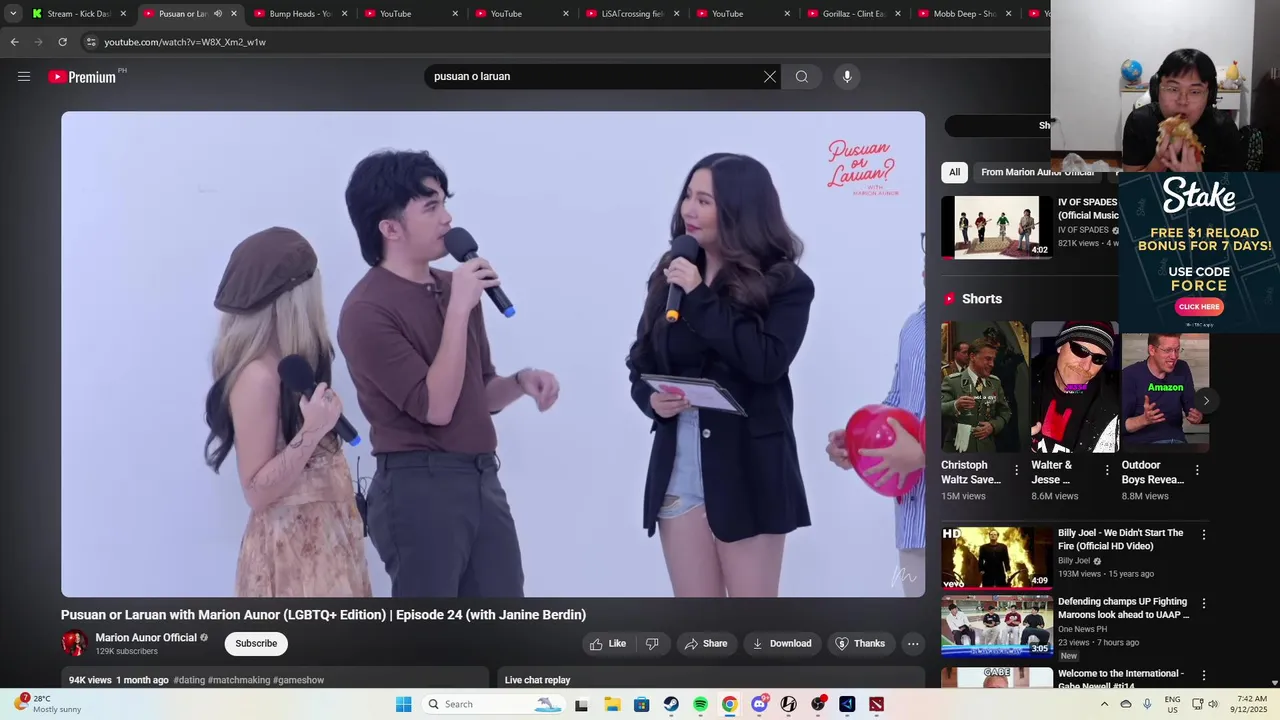This screenshot has height=720, width=1280.
Task: Open the IV OF SPADES video thumbnail
Action: (996, 226)
